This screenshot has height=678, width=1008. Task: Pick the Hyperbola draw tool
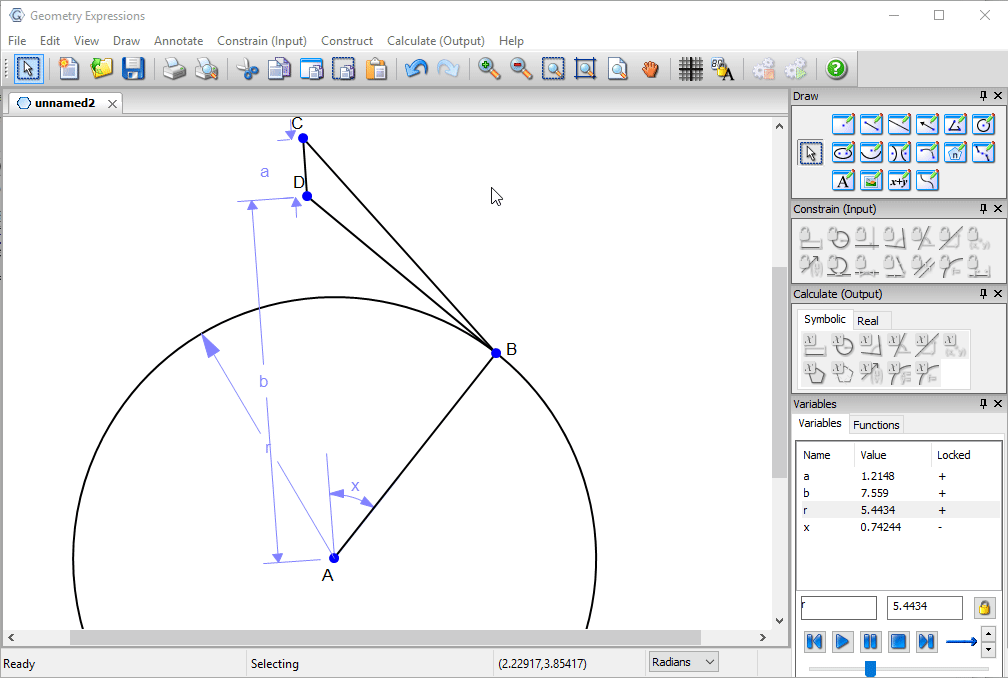(x=899, y=152)
